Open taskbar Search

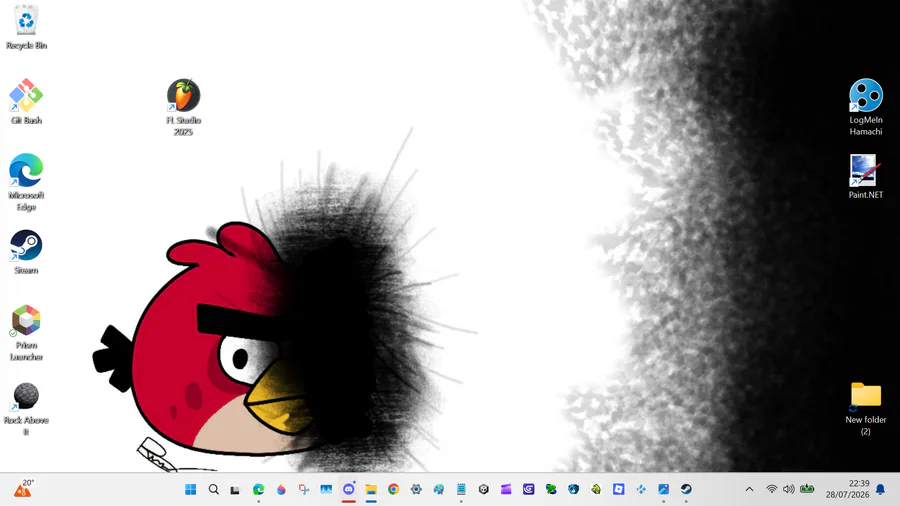(214, 489)
